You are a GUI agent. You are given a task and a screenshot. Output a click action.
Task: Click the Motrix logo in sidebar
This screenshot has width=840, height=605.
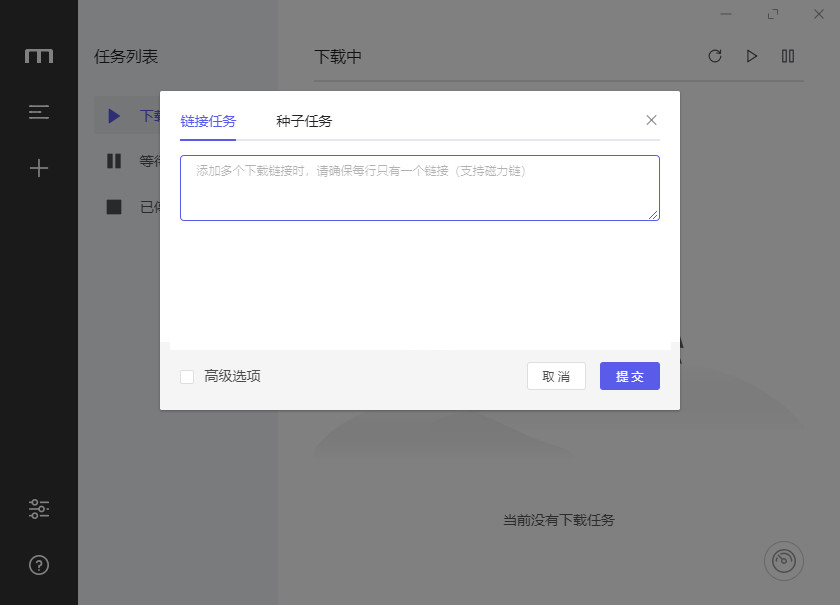[x=39, y=56]
